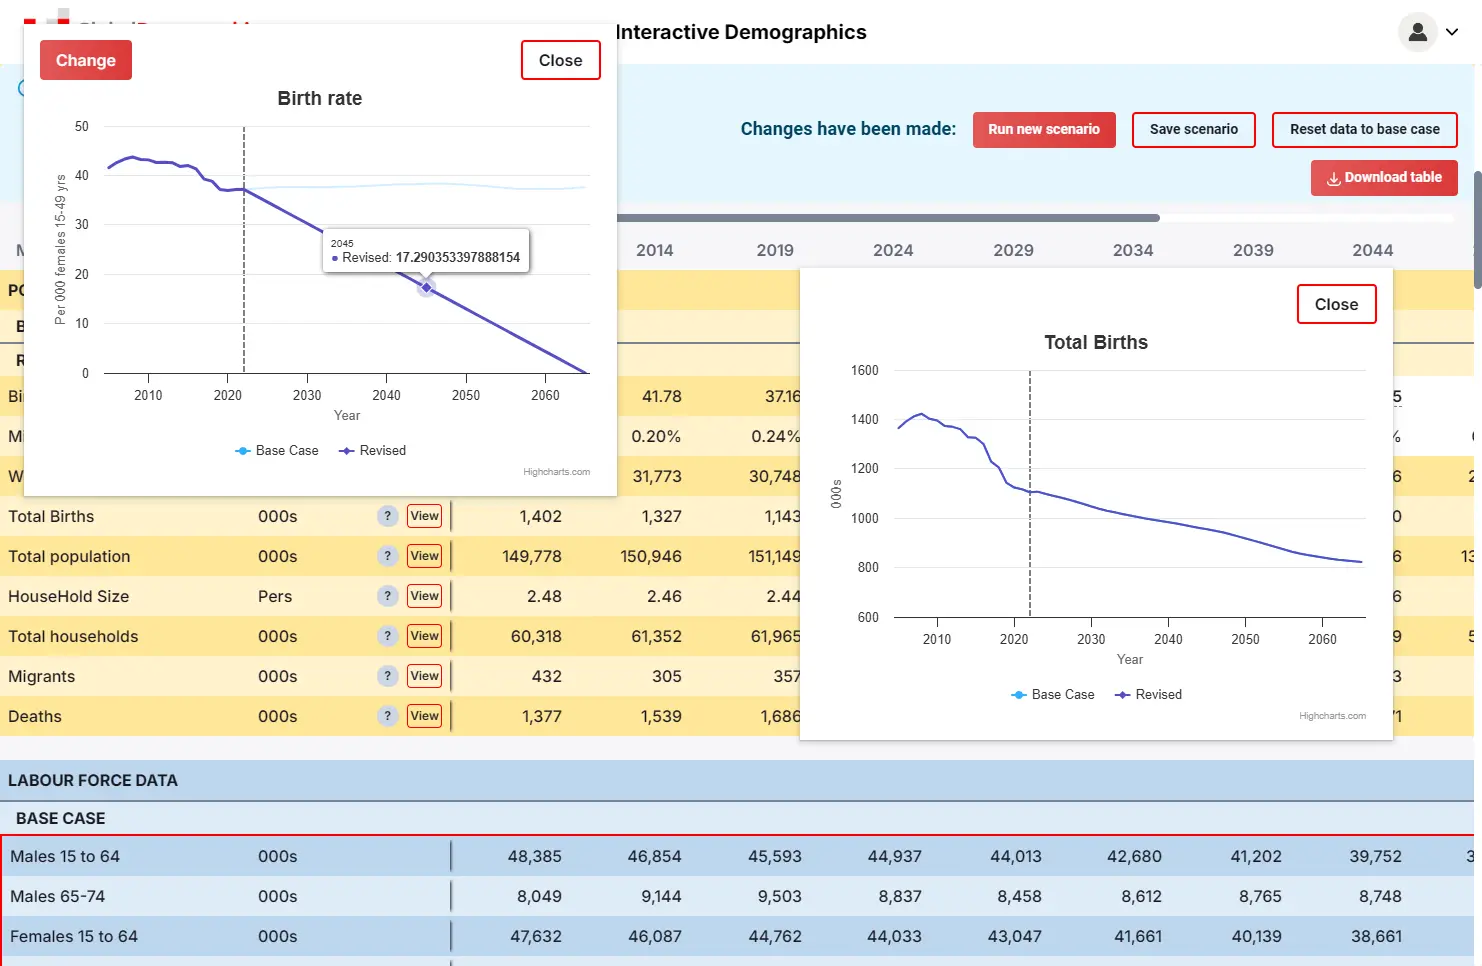Run the new scenario
The height and width of the screenshot is (966, 1482).
(x=1043, y=130)
